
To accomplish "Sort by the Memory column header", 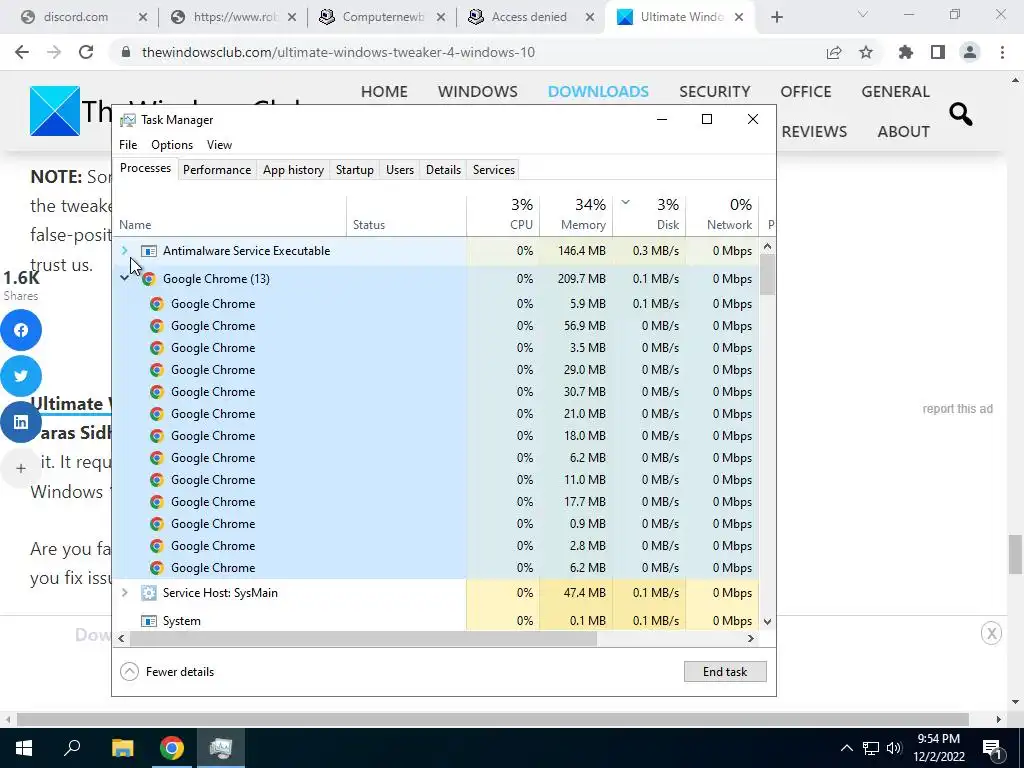I will click(576, 215).
